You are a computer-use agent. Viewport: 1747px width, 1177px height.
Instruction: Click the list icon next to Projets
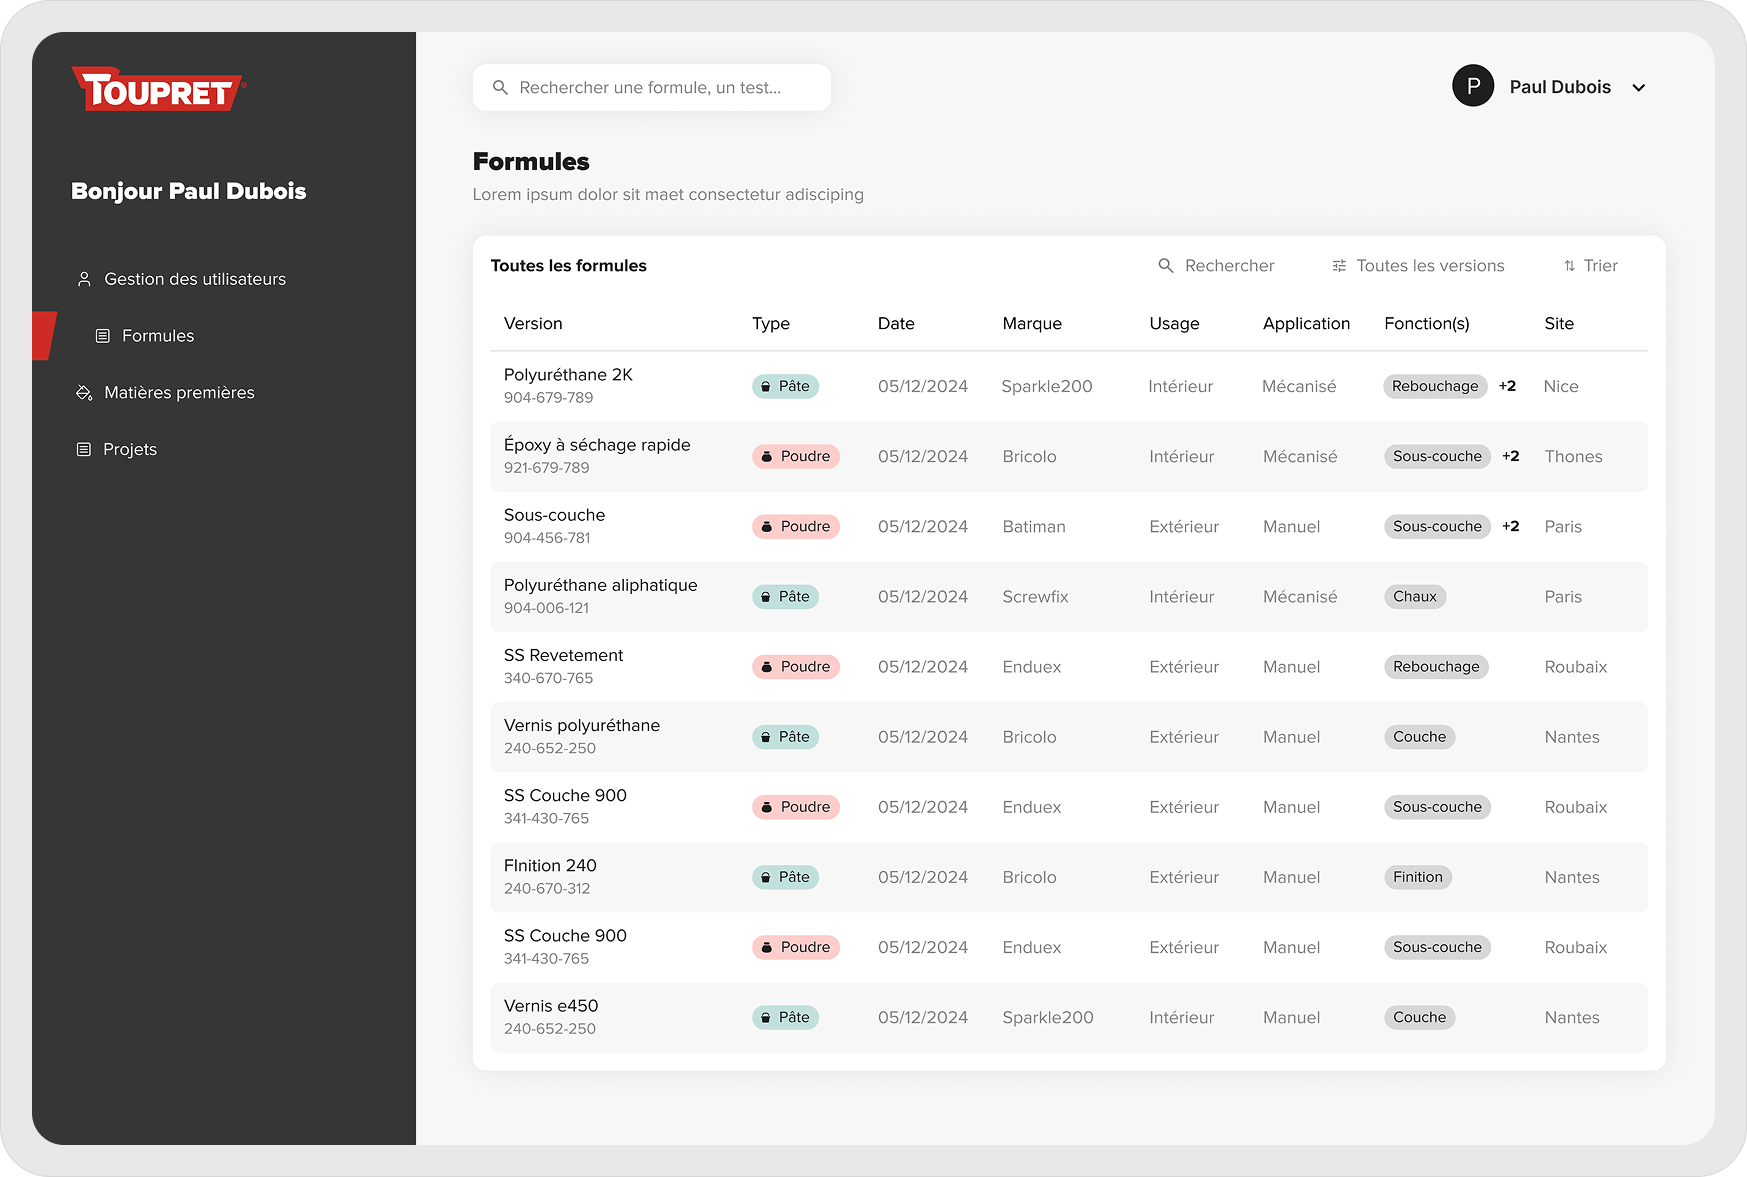[x=84, y=450]
